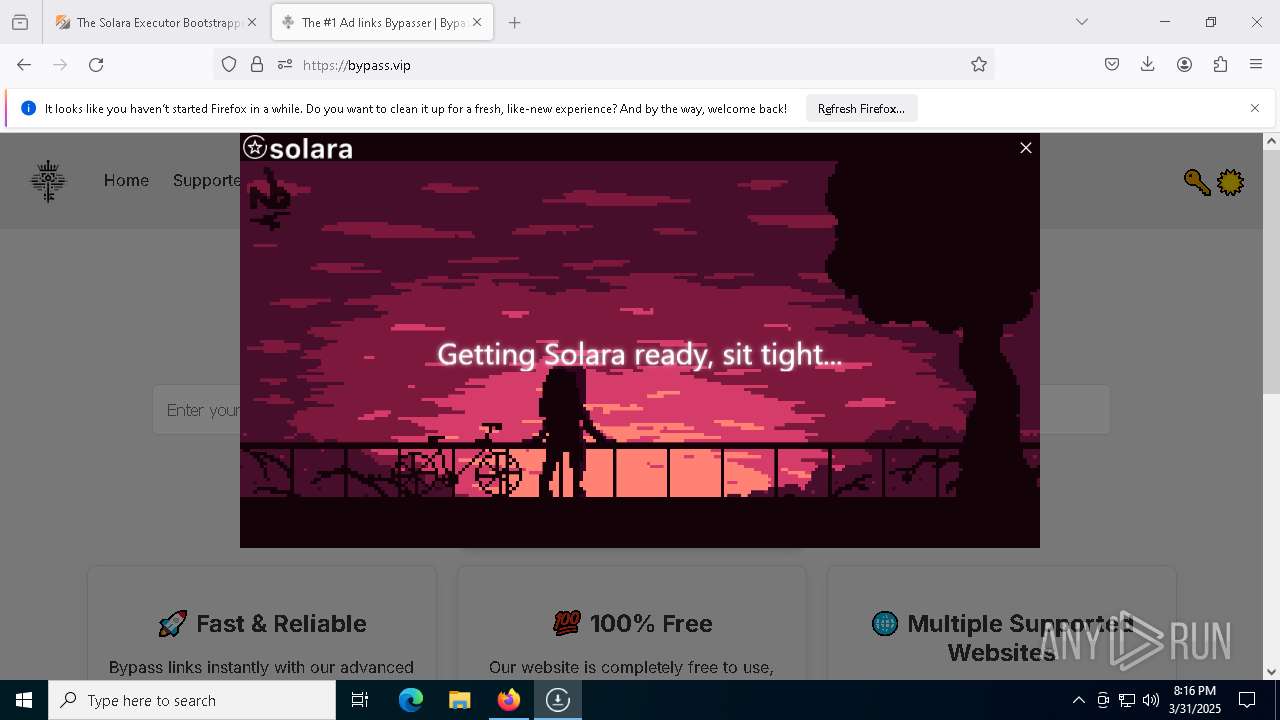Close the Ad links Bypasser tab
The height and width of the screenshot is (720, 1280).
click(477, 22)
